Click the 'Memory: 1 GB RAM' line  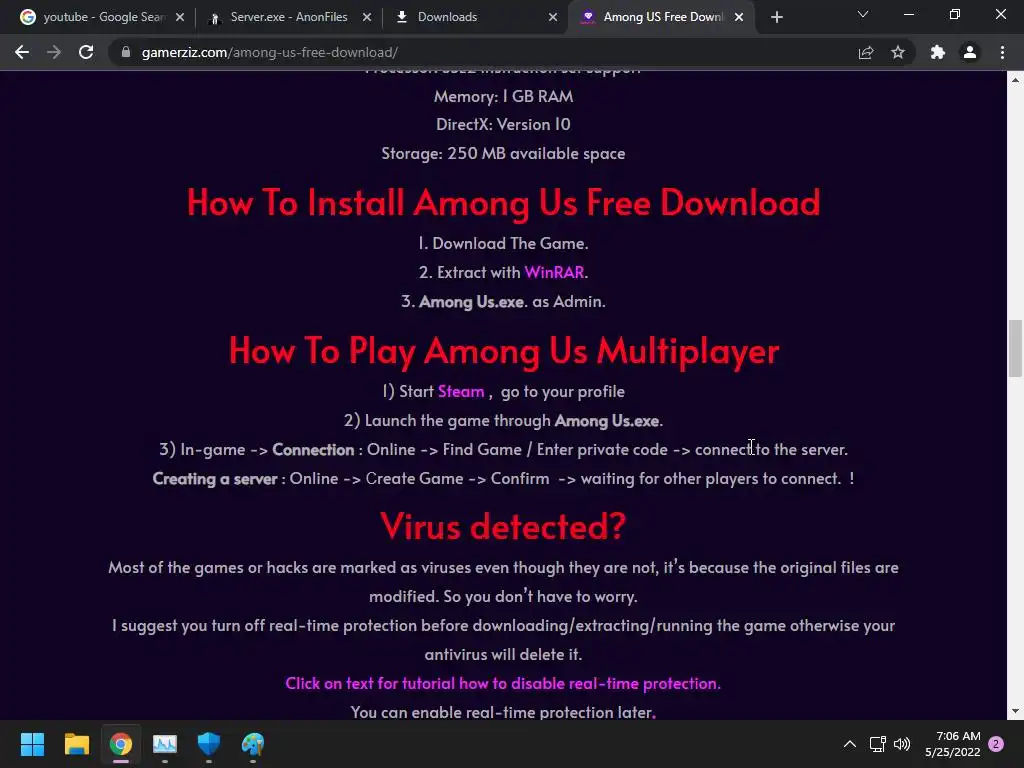[x=504, y=96]
